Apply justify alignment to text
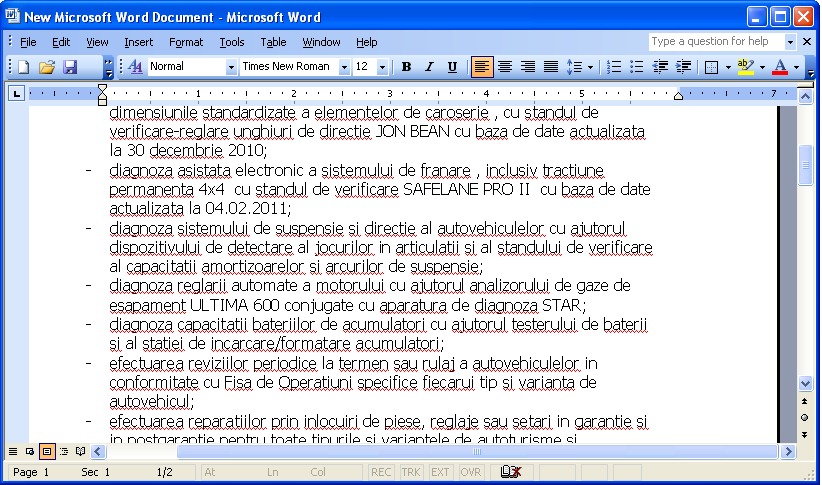 coord(550,67)
